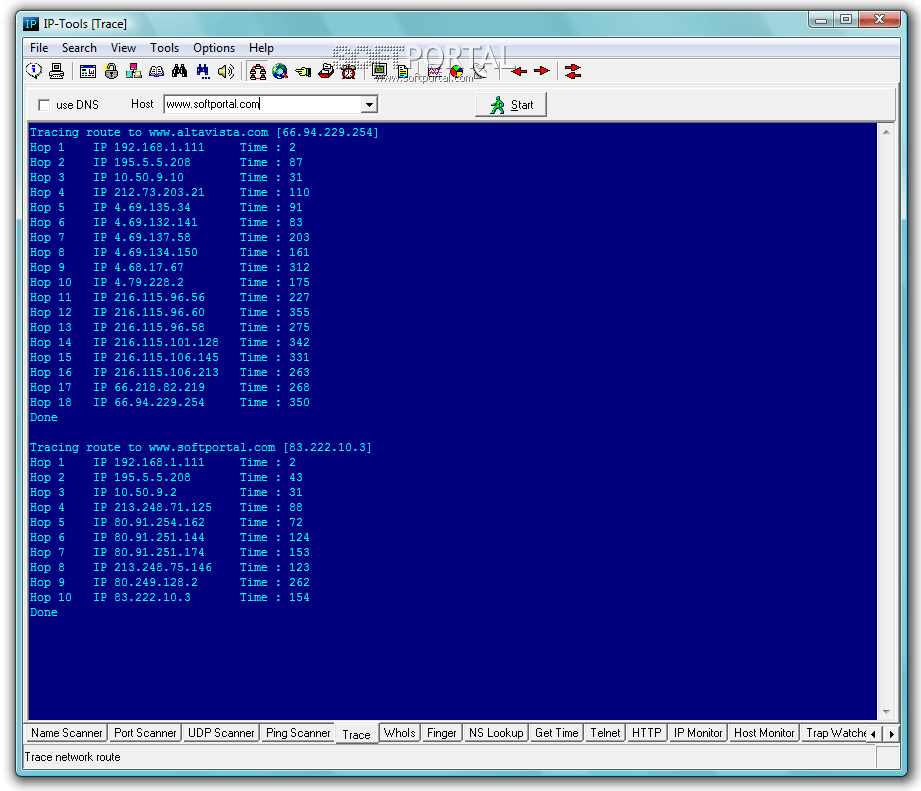Screen dimensions: 921x791
Task: Click the pointing hand Finger icon
Action: [x=303, y=72]
